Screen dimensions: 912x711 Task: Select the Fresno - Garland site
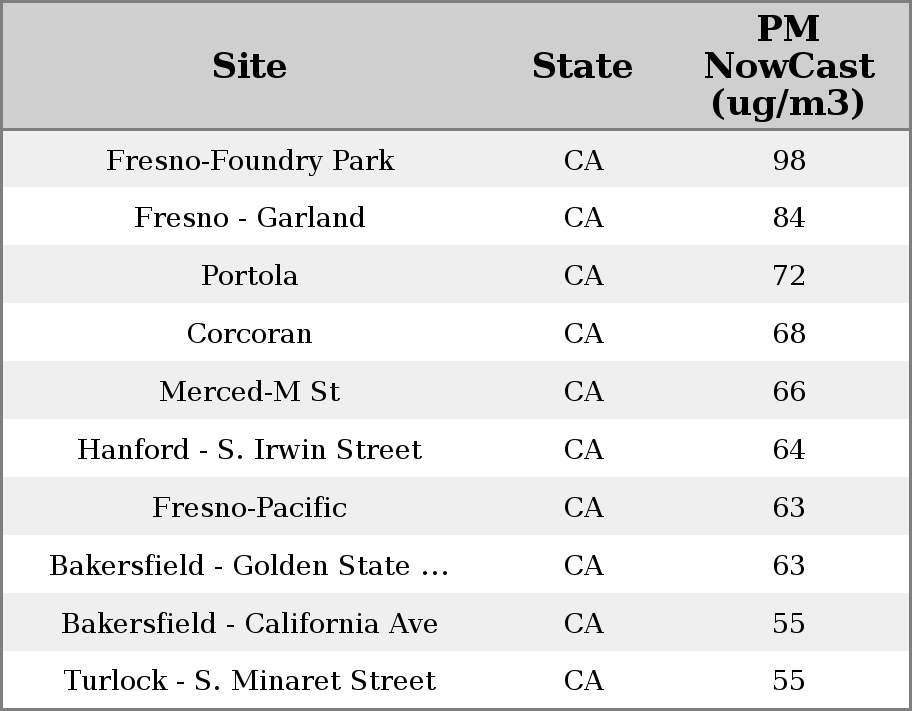250,218
